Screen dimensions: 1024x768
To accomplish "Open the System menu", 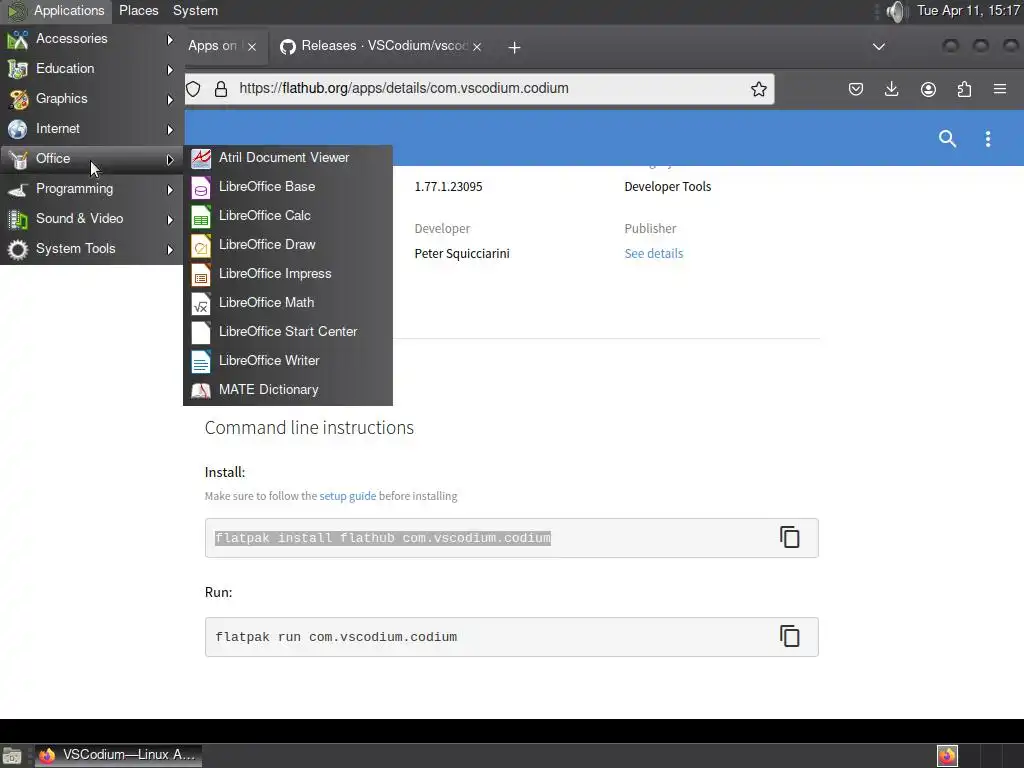I will (195, 10).
